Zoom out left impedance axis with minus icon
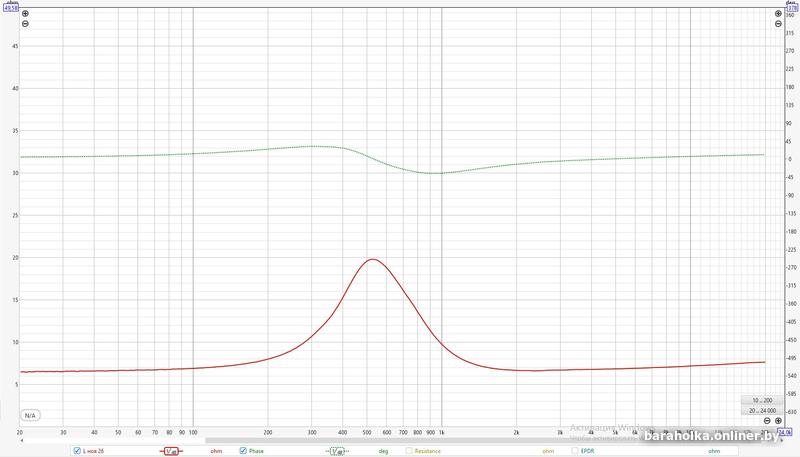 coord(25,24)
